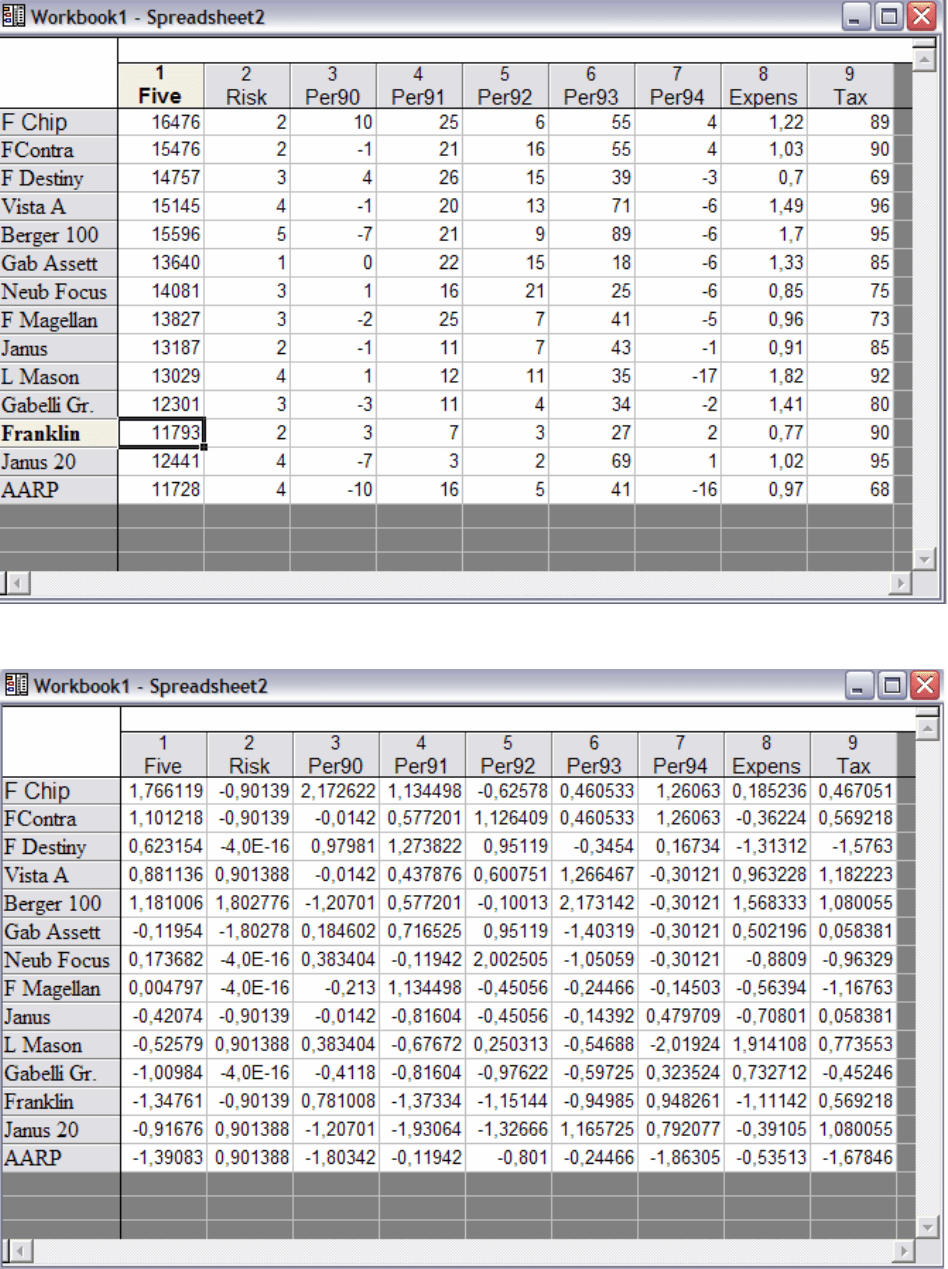
Task: Click the cell containing 0,781008
Action: coord(336,1101)
